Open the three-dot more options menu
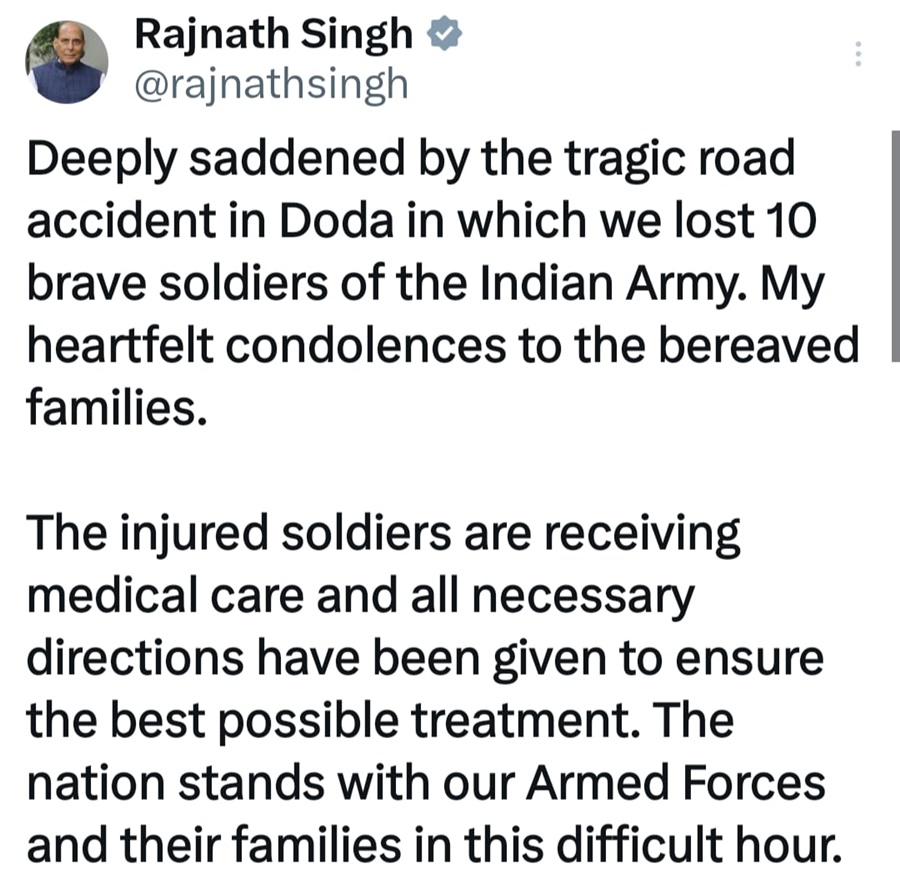The image size is (900, 888). [x=857, y=53]
